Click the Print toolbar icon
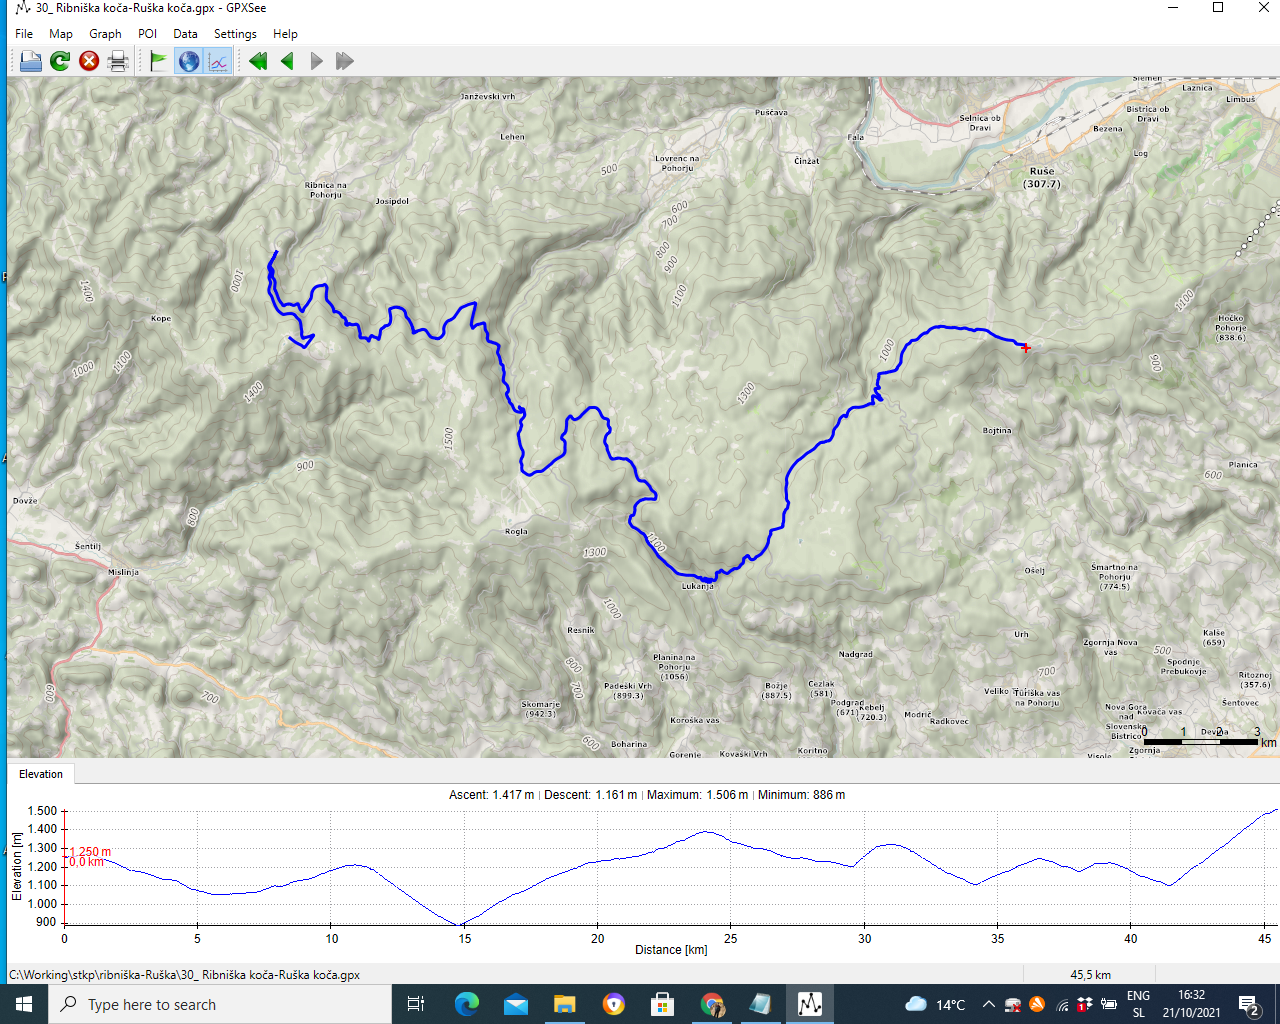 118,61
